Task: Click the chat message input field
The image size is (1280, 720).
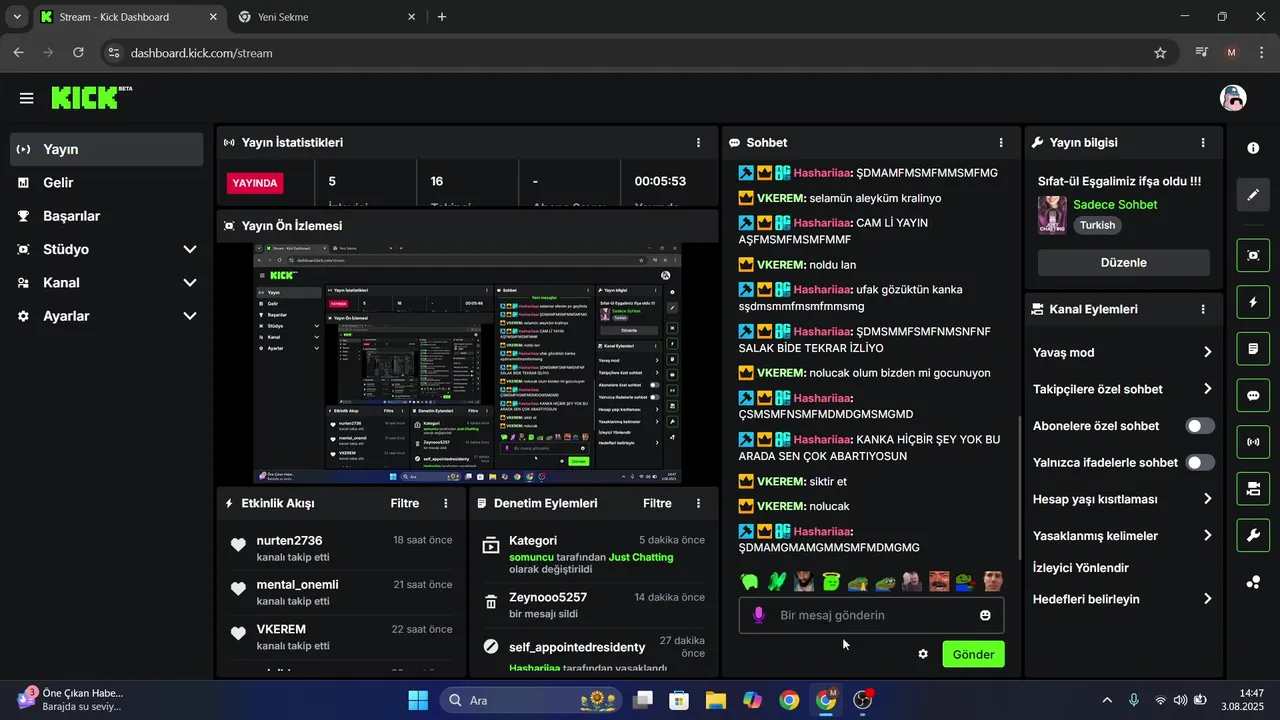Action: tap(871, 615)
